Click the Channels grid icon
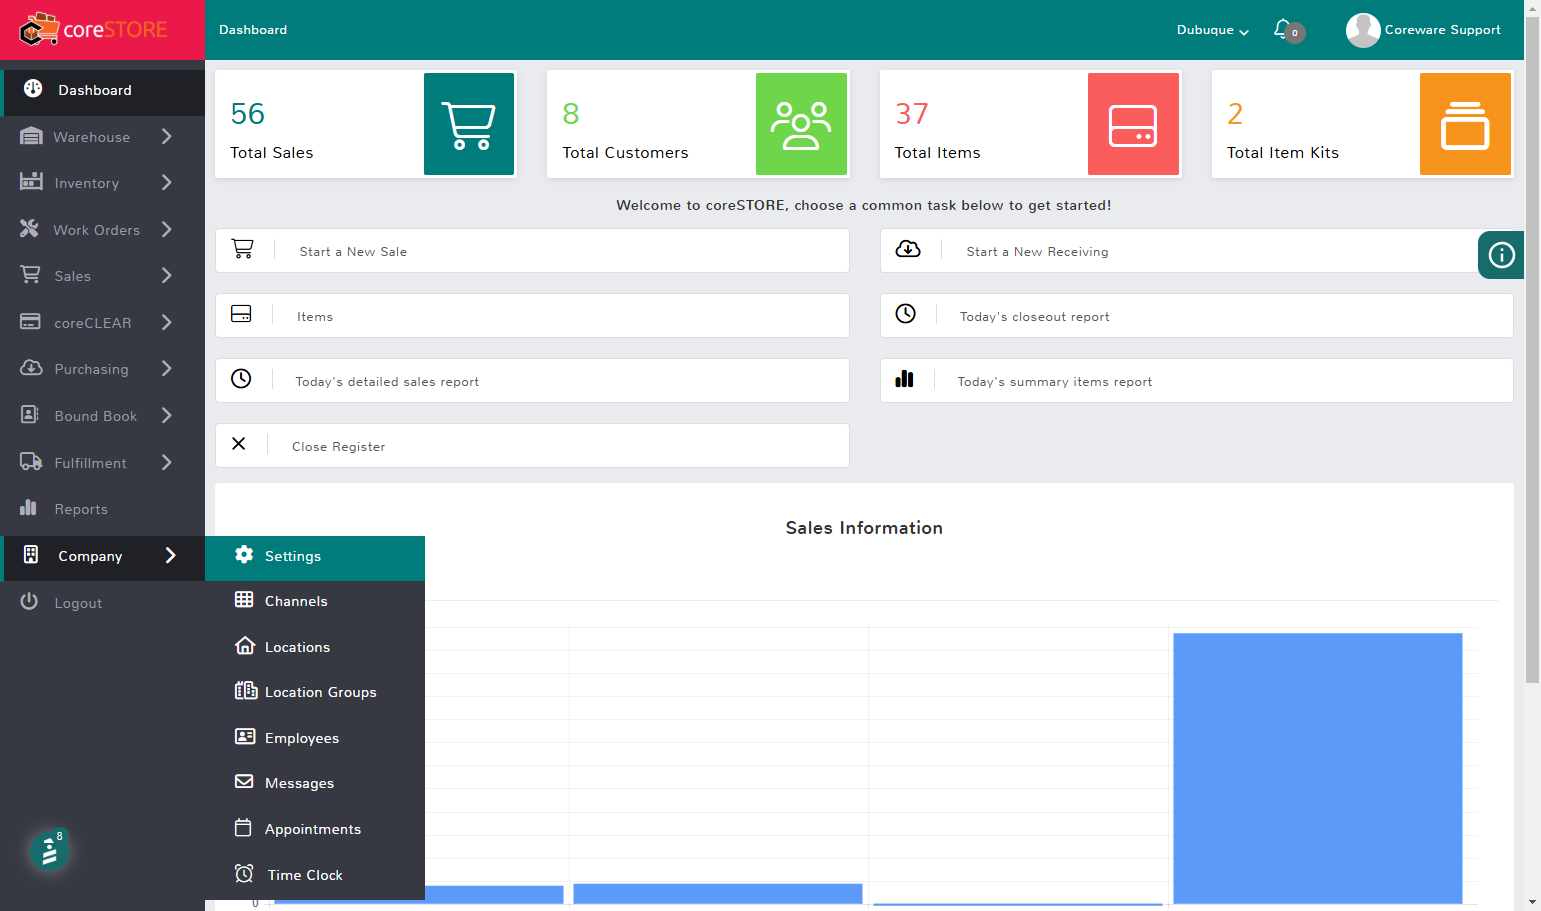 (x=244, y=600)
